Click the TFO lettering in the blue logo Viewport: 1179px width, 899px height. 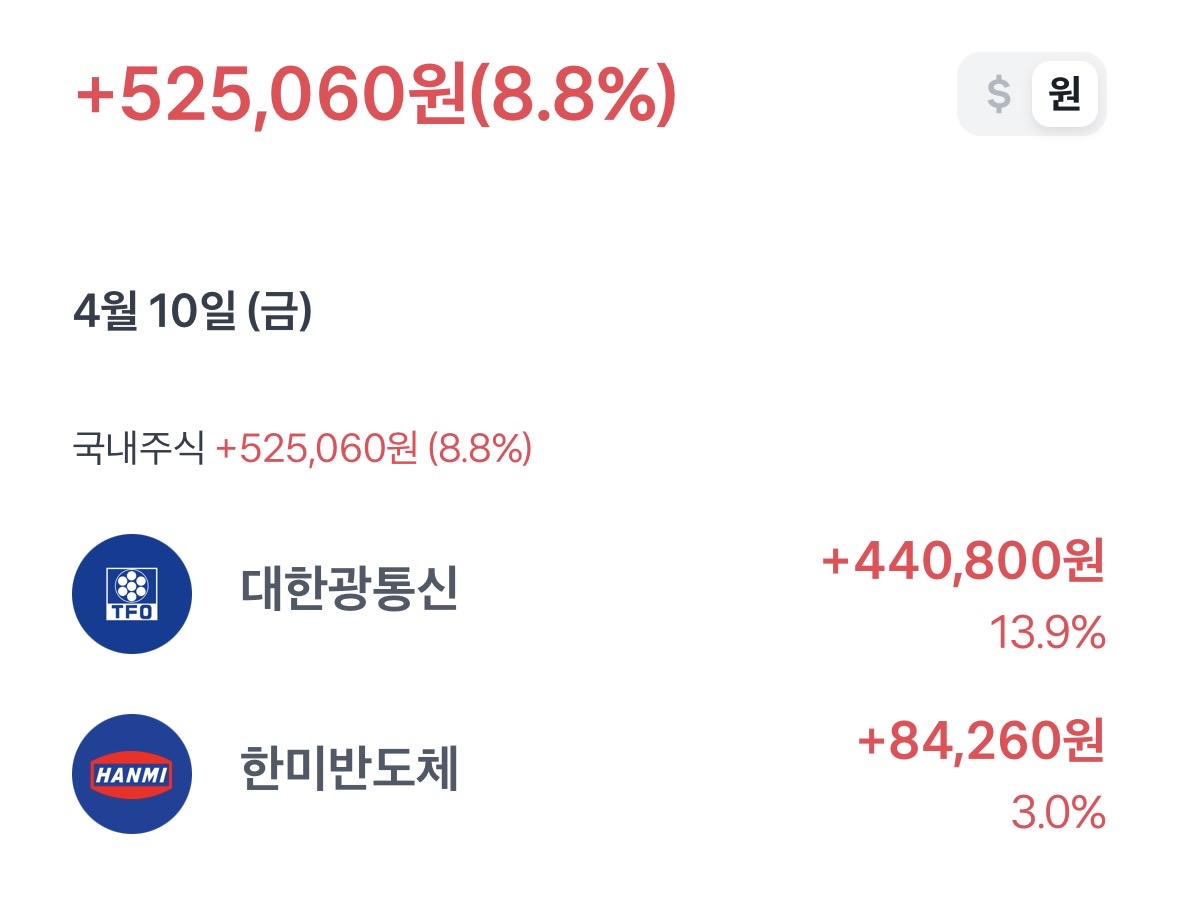pyautogui.click(x=132, y=610)
